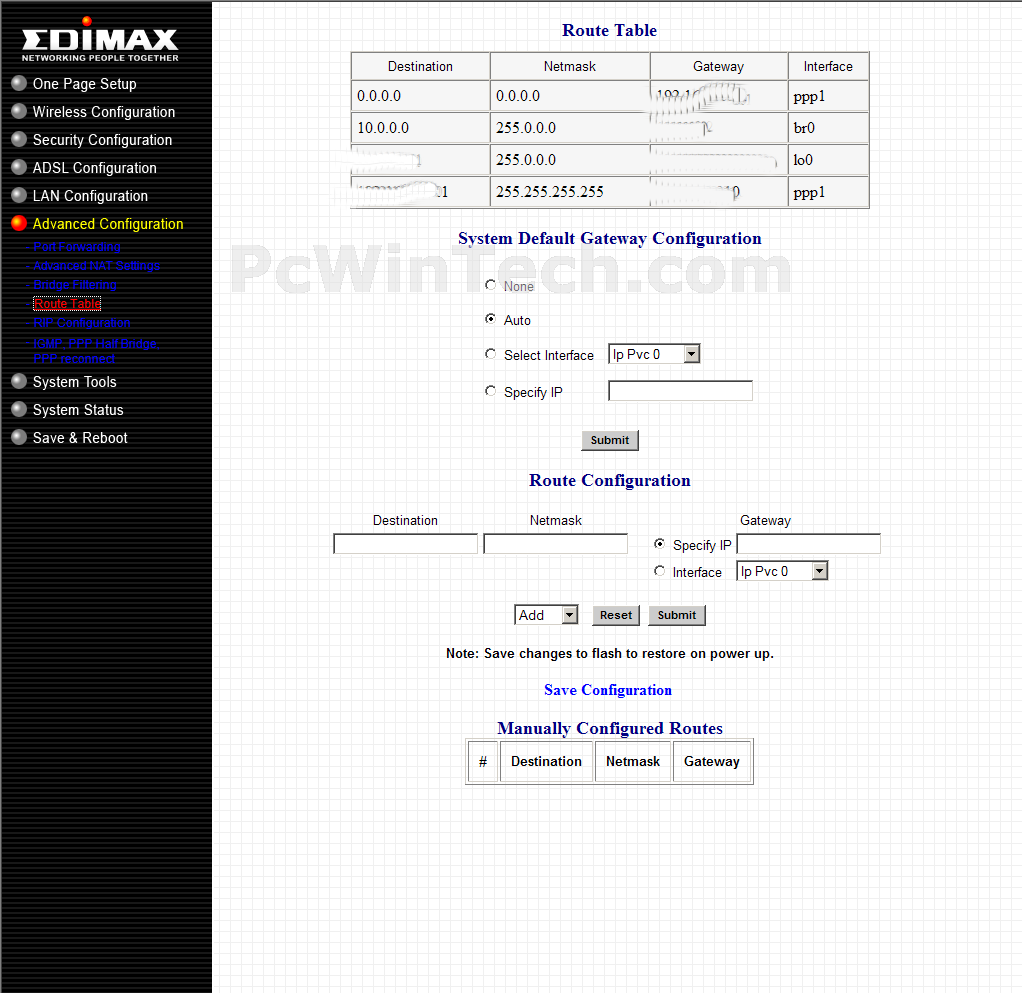Open IGMP, PPP Half Bridge, PPP reconnect link
This screenshot has width=1022, height=993.
(96, 351)
